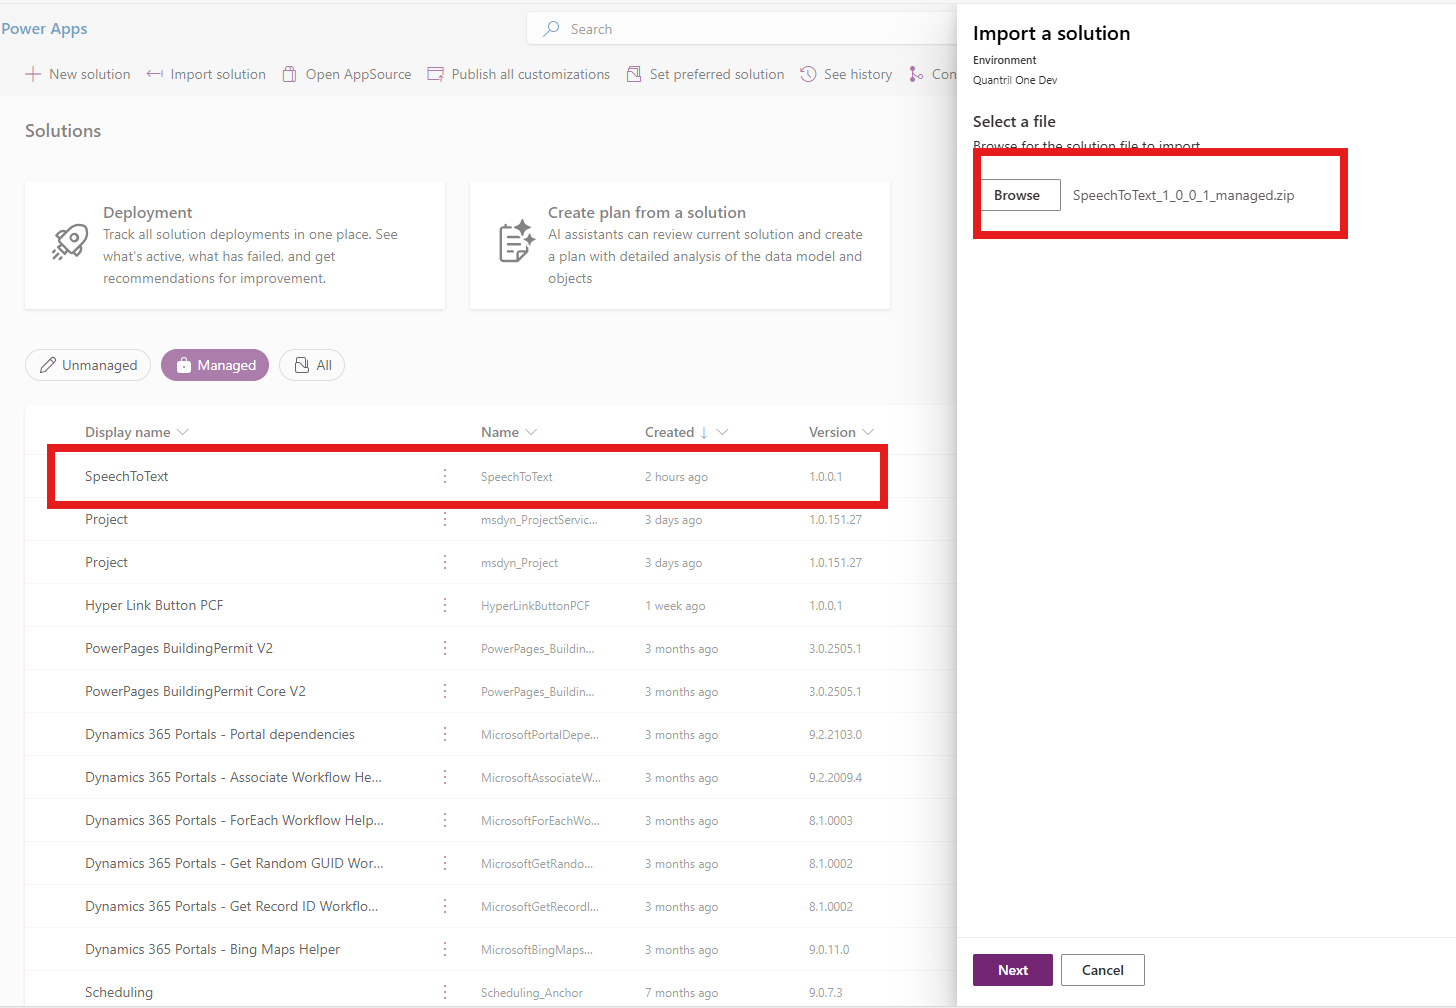Click the Import solution arrow icon

click(155, 74)
